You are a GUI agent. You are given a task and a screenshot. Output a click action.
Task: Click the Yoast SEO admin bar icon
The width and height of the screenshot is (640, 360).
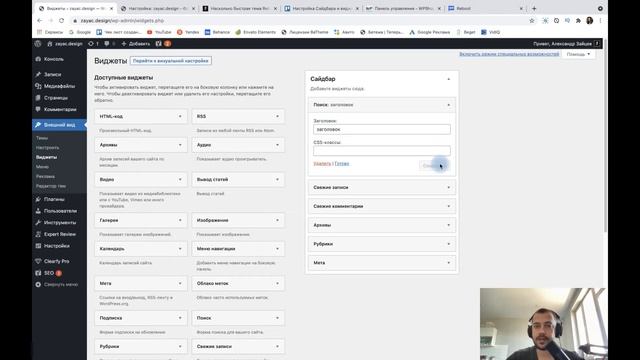coord(158,44)
